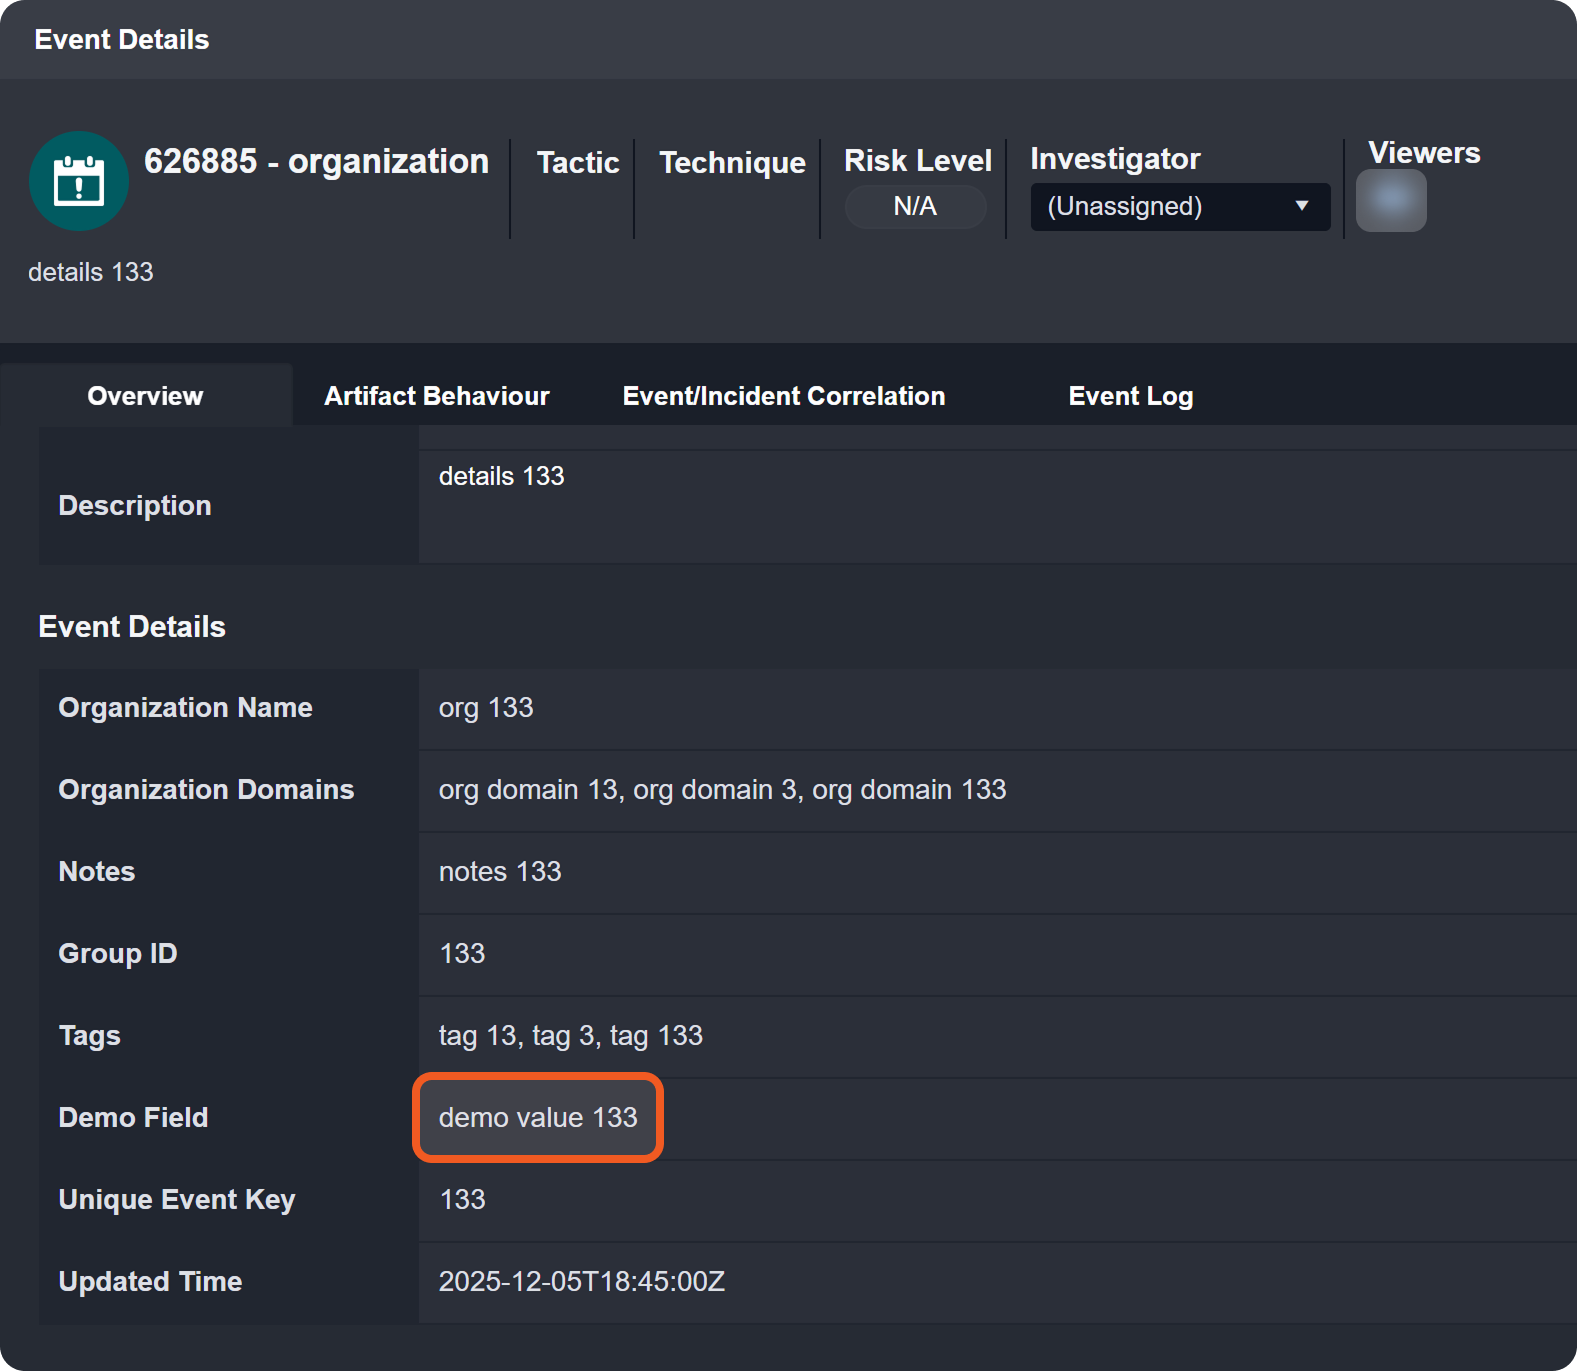
Task: Click the Tactic column header
Action: pyautogui.click(x=577, y=163)
